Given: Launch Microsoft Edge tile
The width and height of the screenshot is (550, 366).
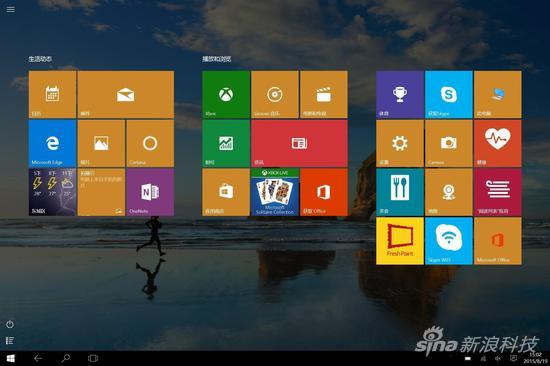Looking at the screenshot, I should point(52,143).
